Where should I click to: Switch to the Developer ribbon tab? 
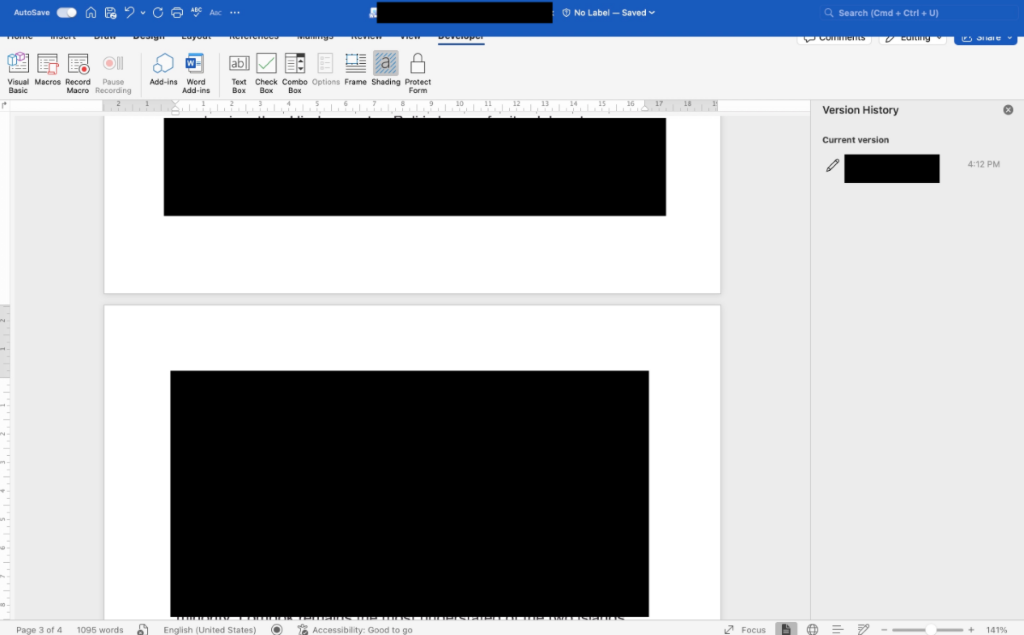click(x=461, y=37)
